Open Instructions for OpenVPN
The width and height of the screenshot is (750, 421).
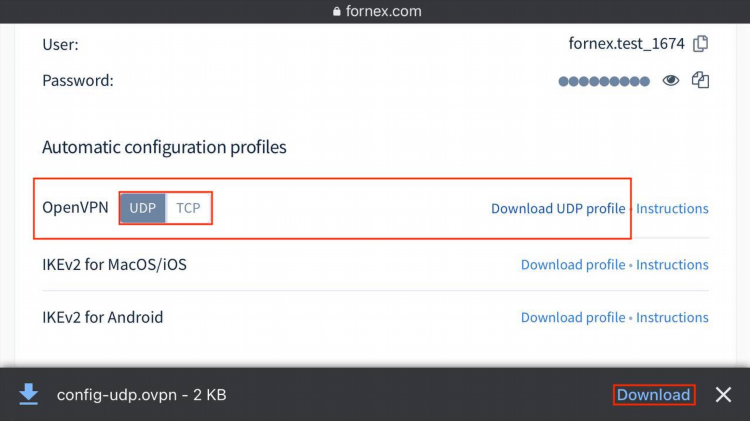[x=672, y=209]
